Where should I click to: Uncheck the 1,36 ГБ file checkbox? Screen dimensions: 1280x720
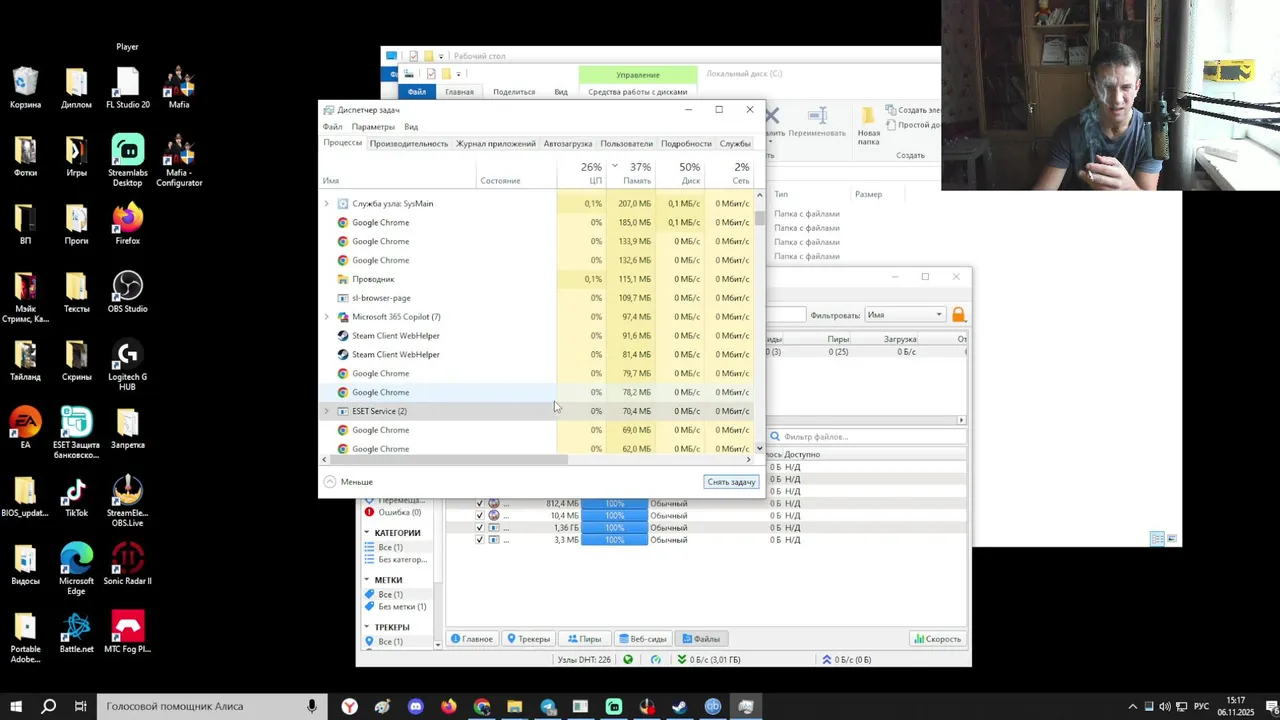pos(479,527)
